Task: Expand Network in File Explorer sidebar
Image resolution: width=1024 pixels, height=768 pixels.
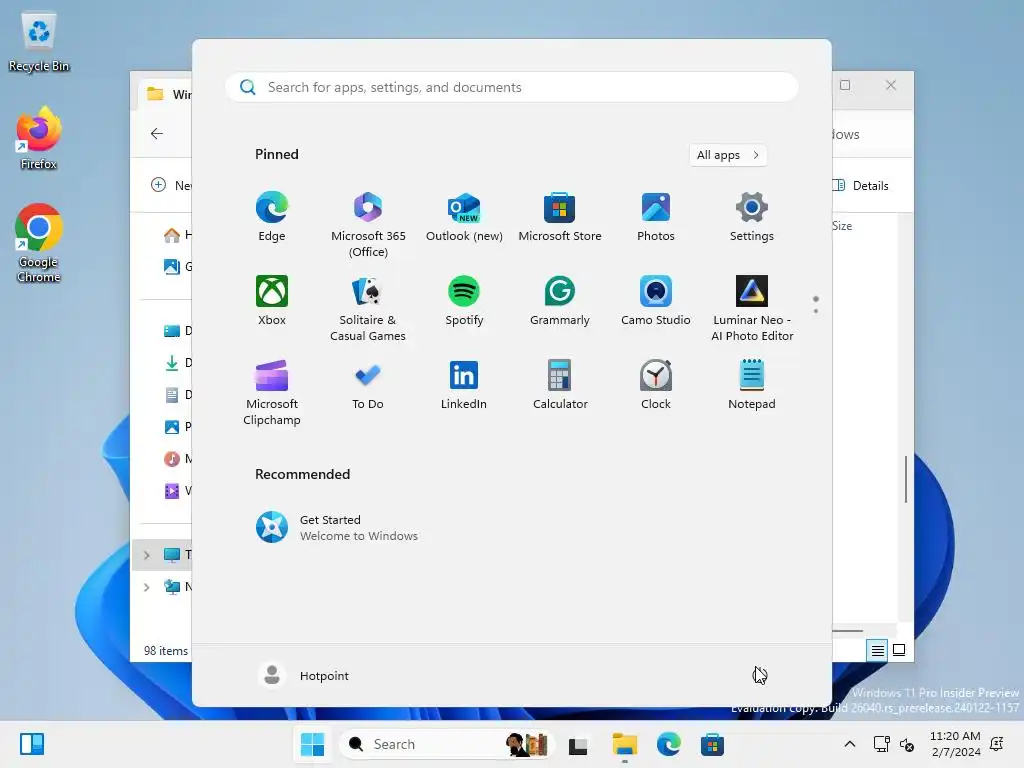Action: (x=146, y=586)
